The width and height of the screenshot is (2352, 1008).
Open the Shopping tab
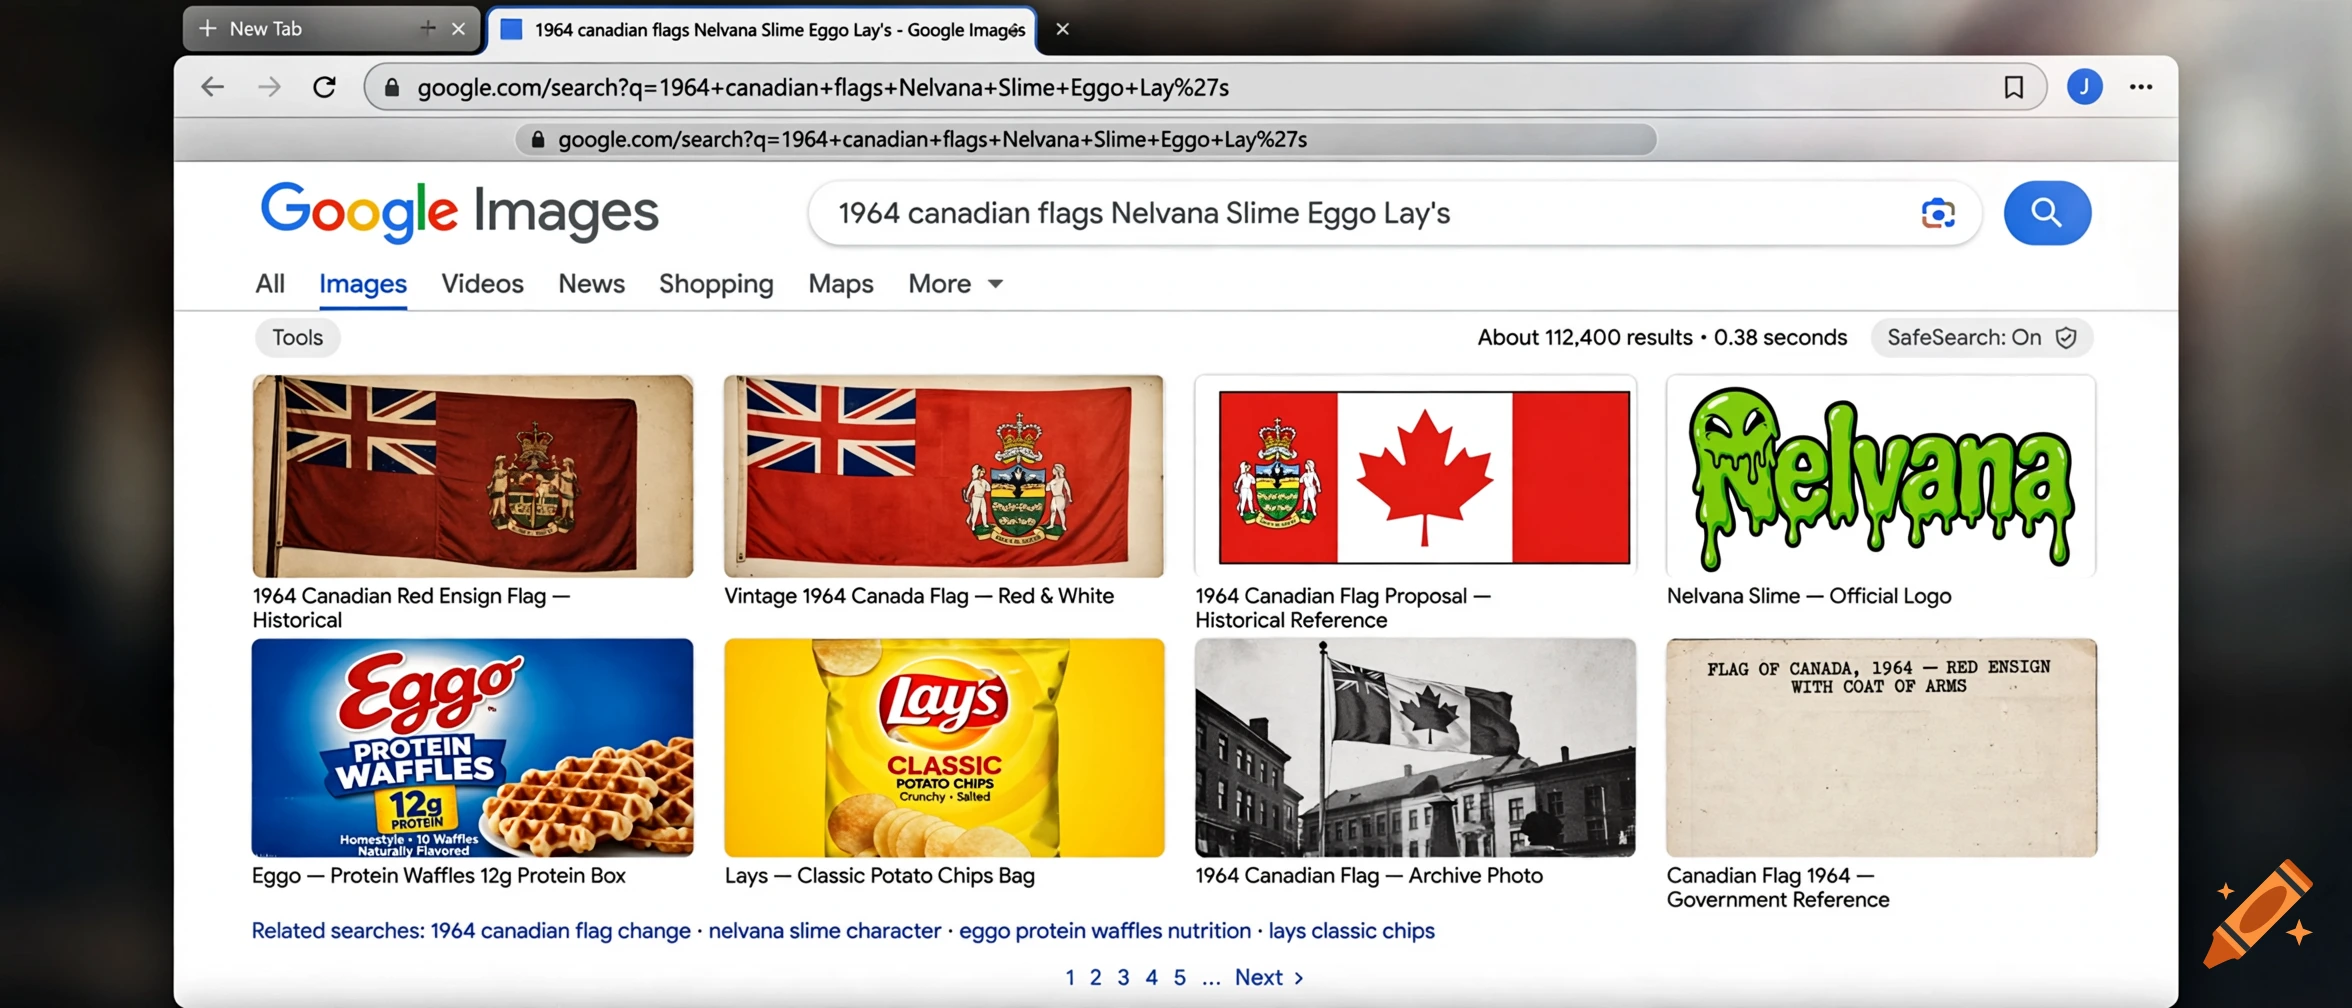pos(716,284)
